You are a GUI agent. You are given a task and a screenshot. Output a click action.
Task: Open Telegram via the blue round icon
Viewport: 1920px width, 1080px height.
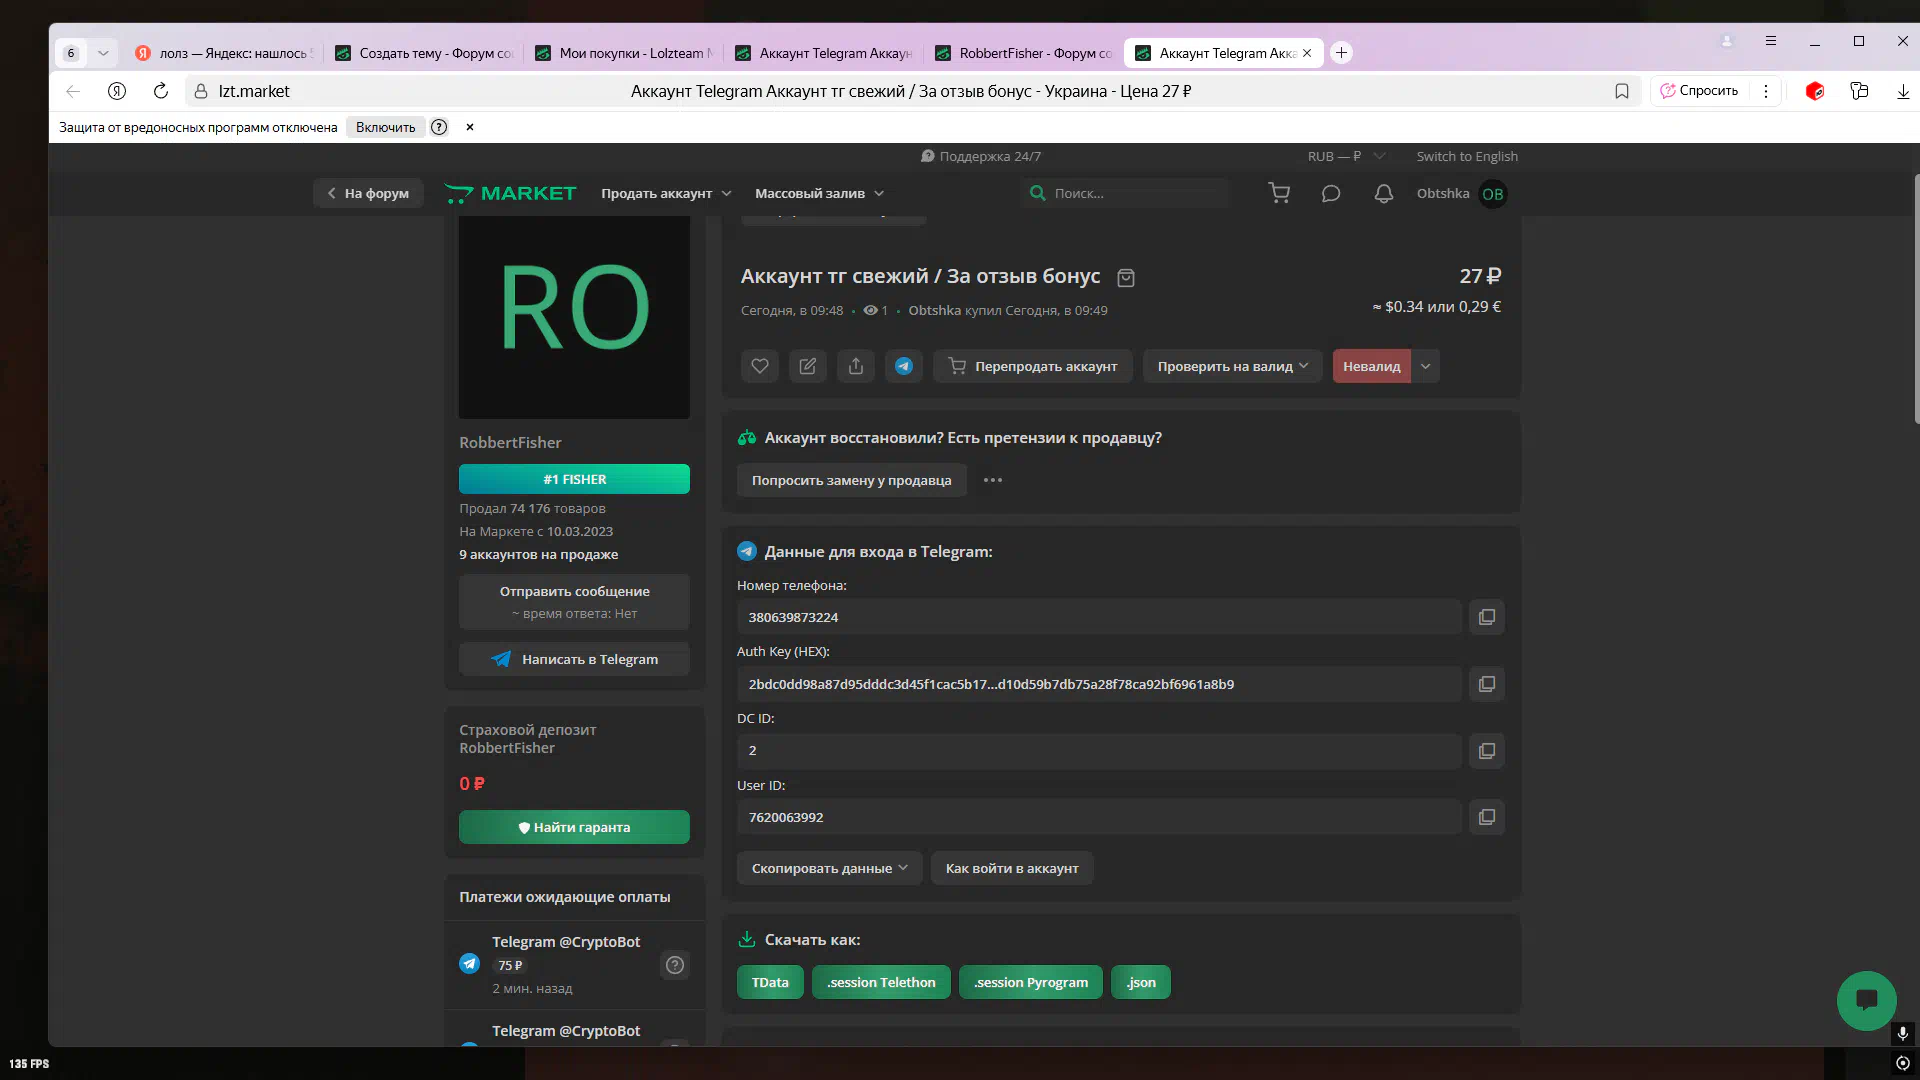pyautogui.click(x=904, y=366)
